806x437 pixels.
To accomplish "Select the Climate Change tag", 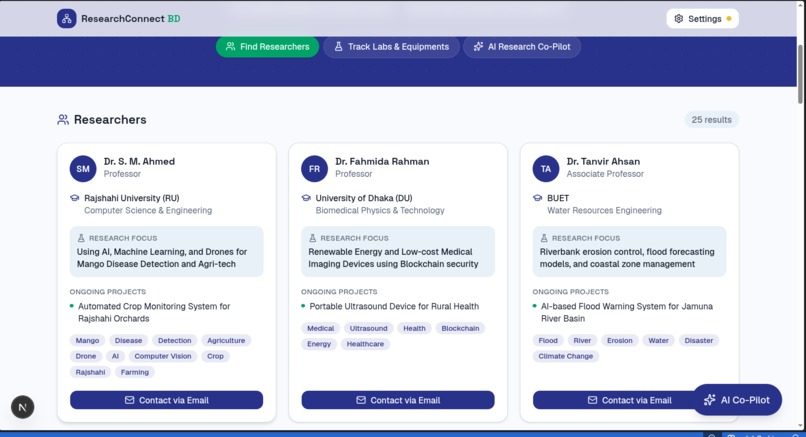I will coord(566,356).
